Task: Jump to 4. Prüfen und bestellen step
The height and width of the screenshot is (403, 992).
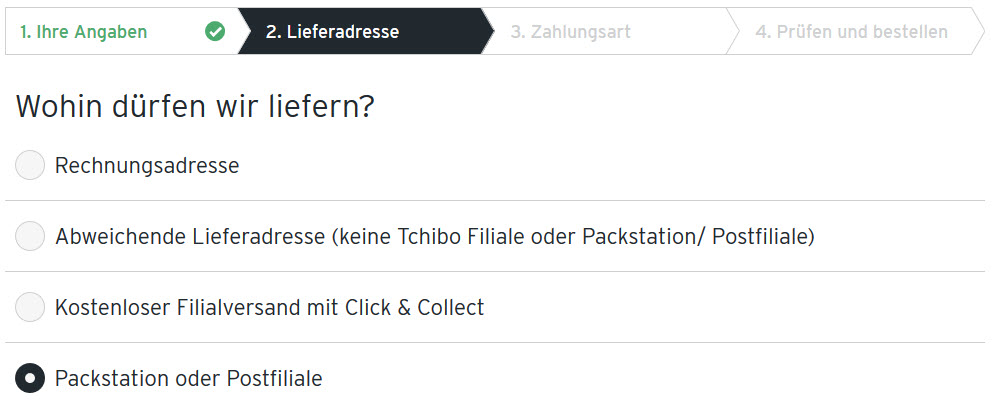Action: point(851,32)
